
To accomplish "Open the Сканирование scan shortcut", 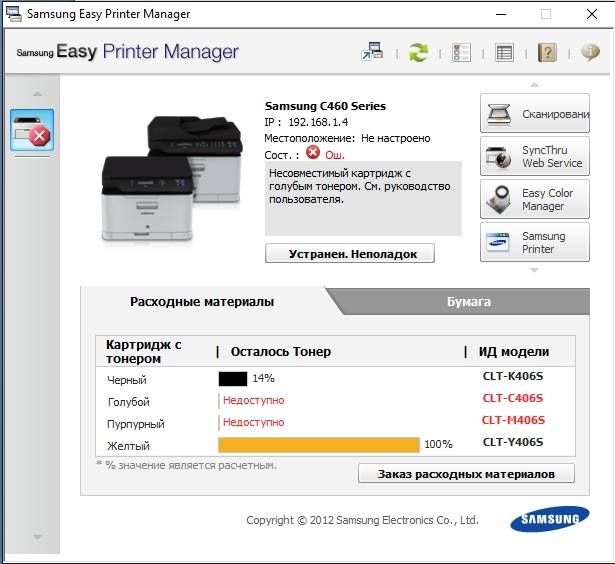I will coord(535,115).
